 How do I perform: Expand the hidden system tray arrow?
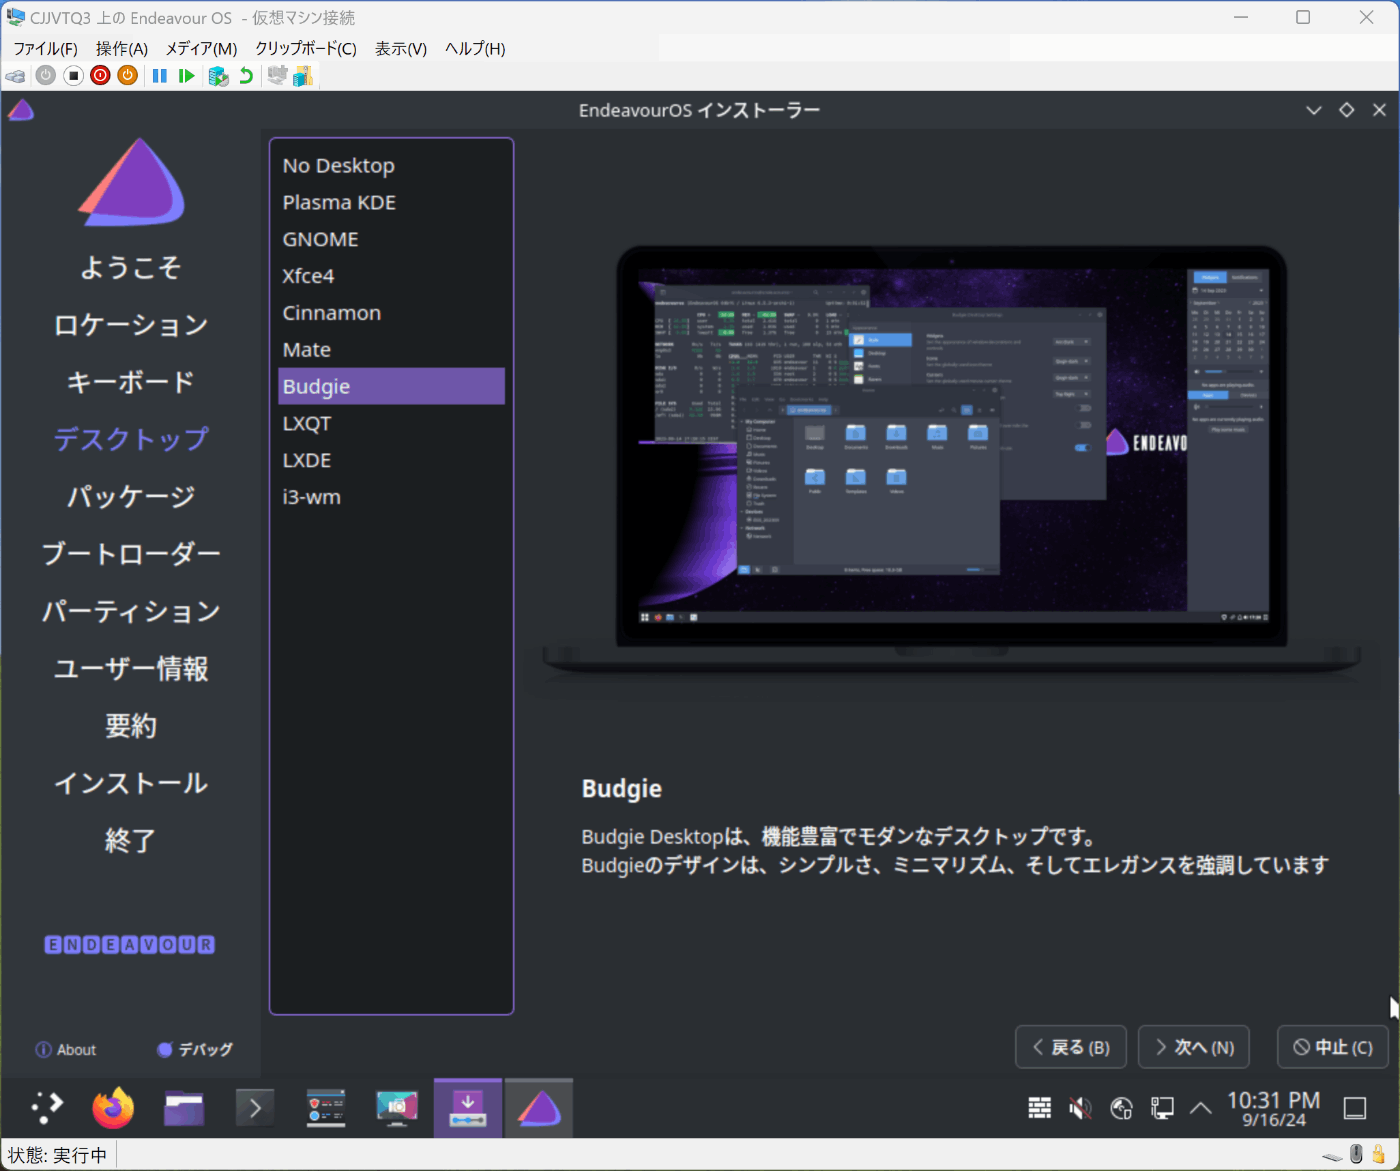[1201, 1107]
